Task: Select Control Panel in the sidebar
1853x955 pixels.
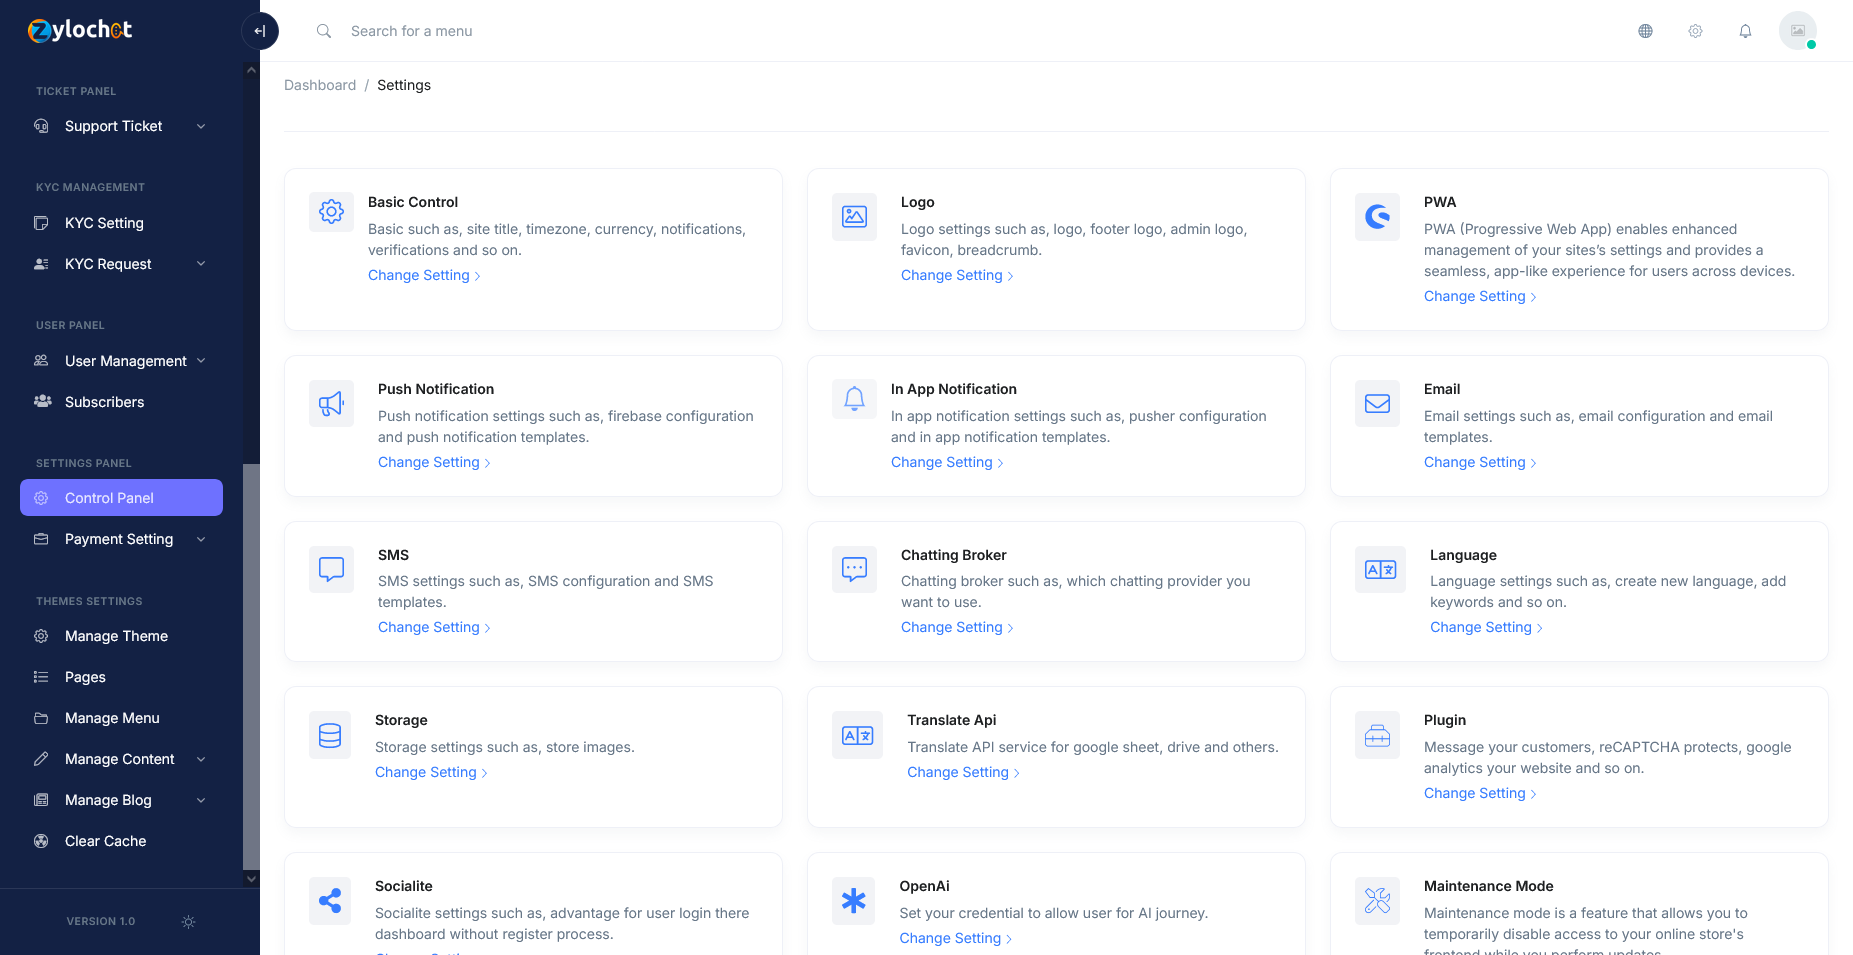Action: tap(121, 498)
